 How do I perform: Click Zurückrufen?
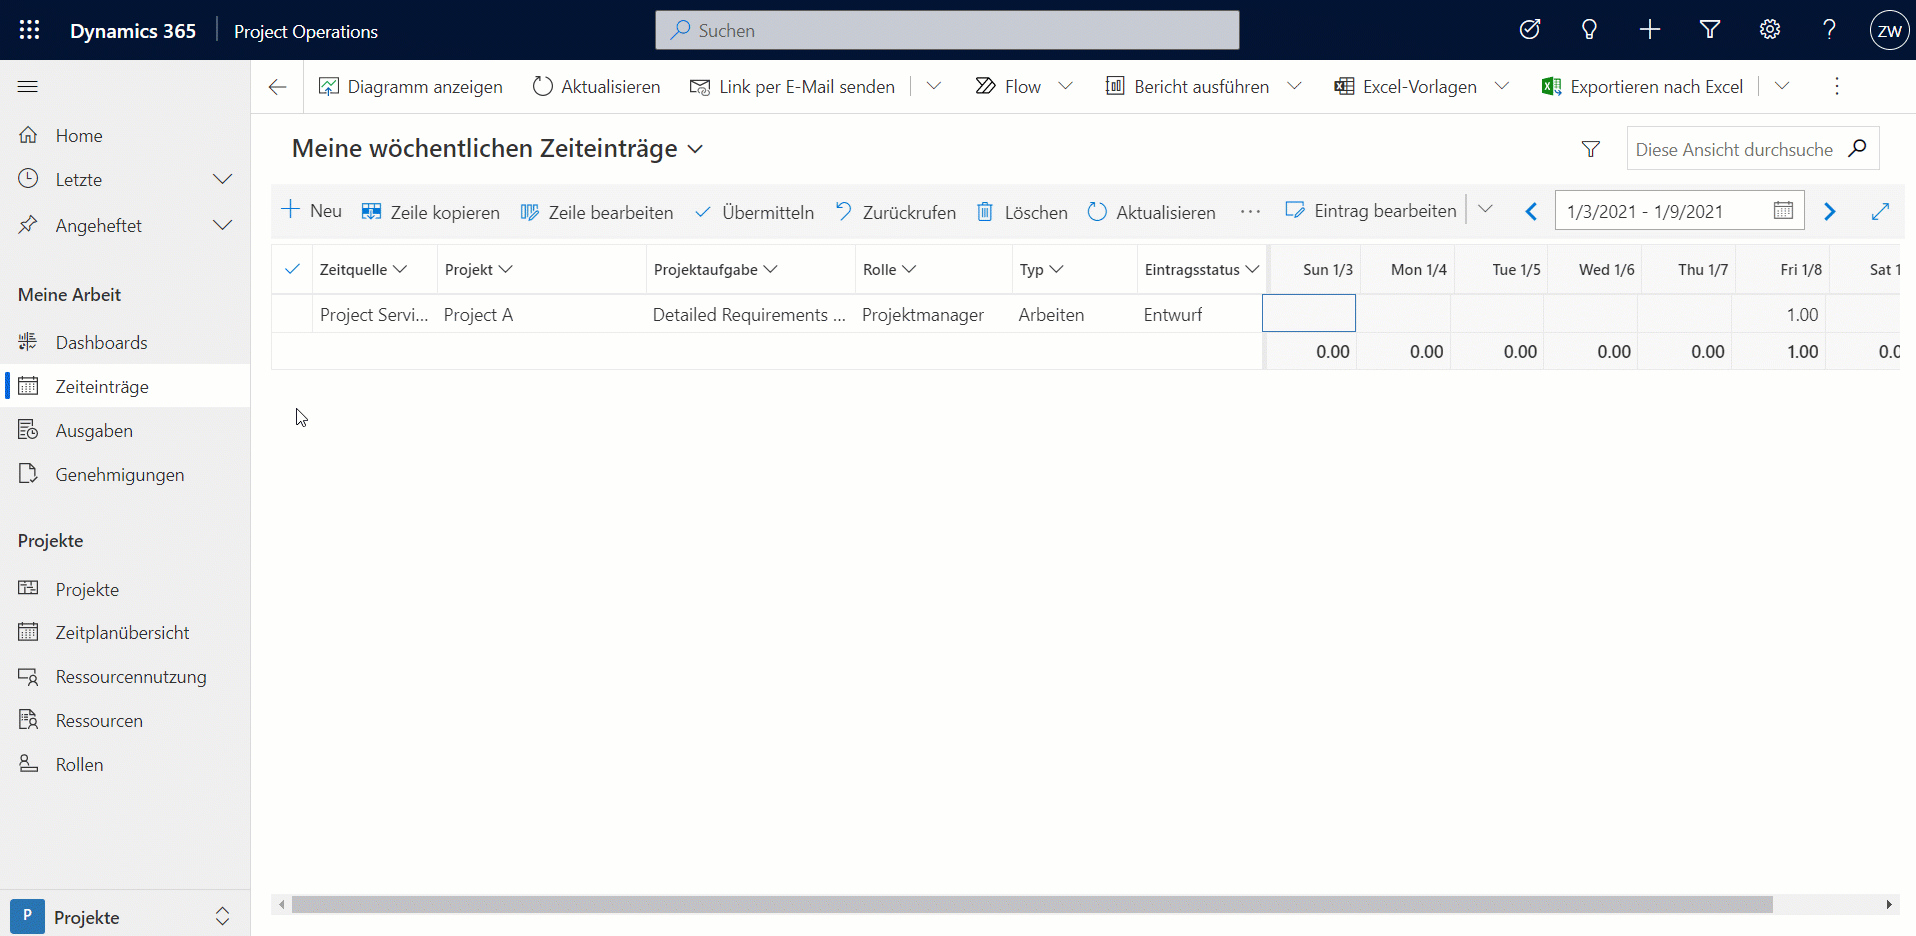pyautogui.click(x=896, y=212)
